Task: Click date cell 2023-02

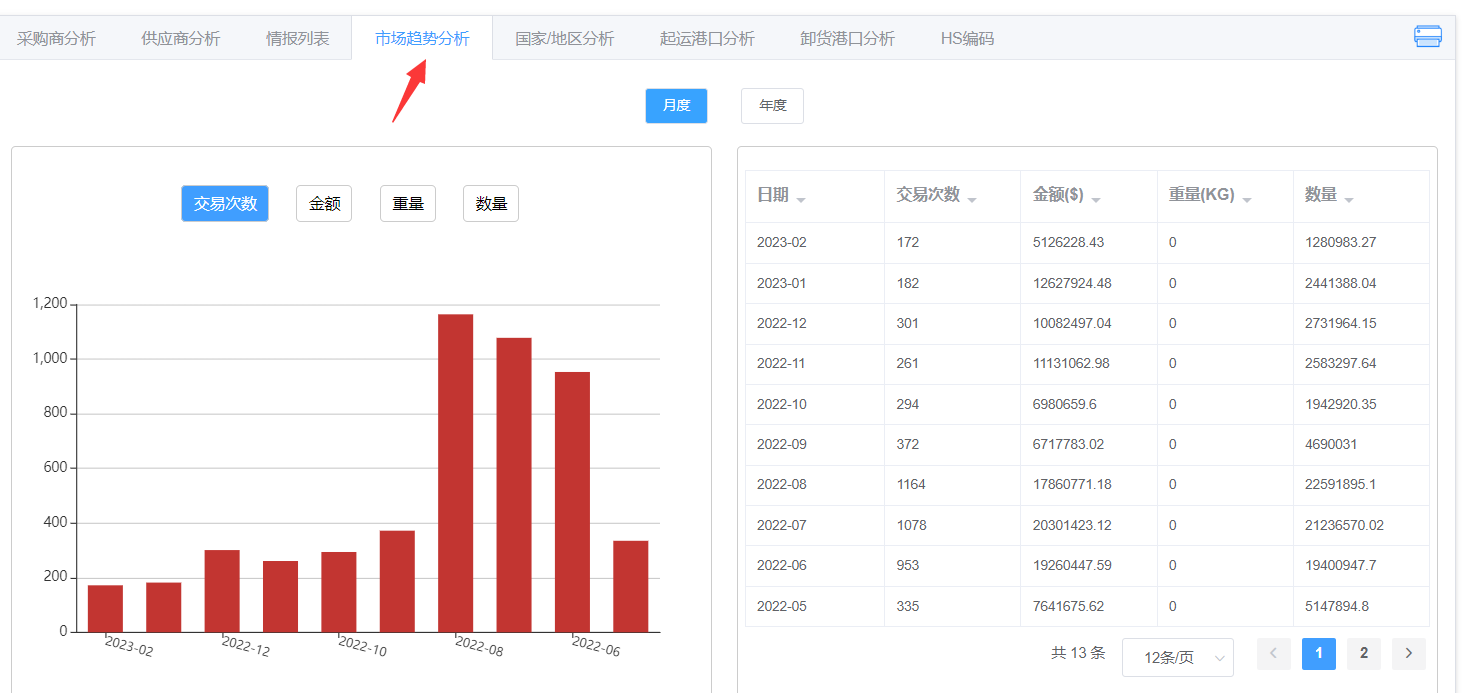Action: coord(782,242)
